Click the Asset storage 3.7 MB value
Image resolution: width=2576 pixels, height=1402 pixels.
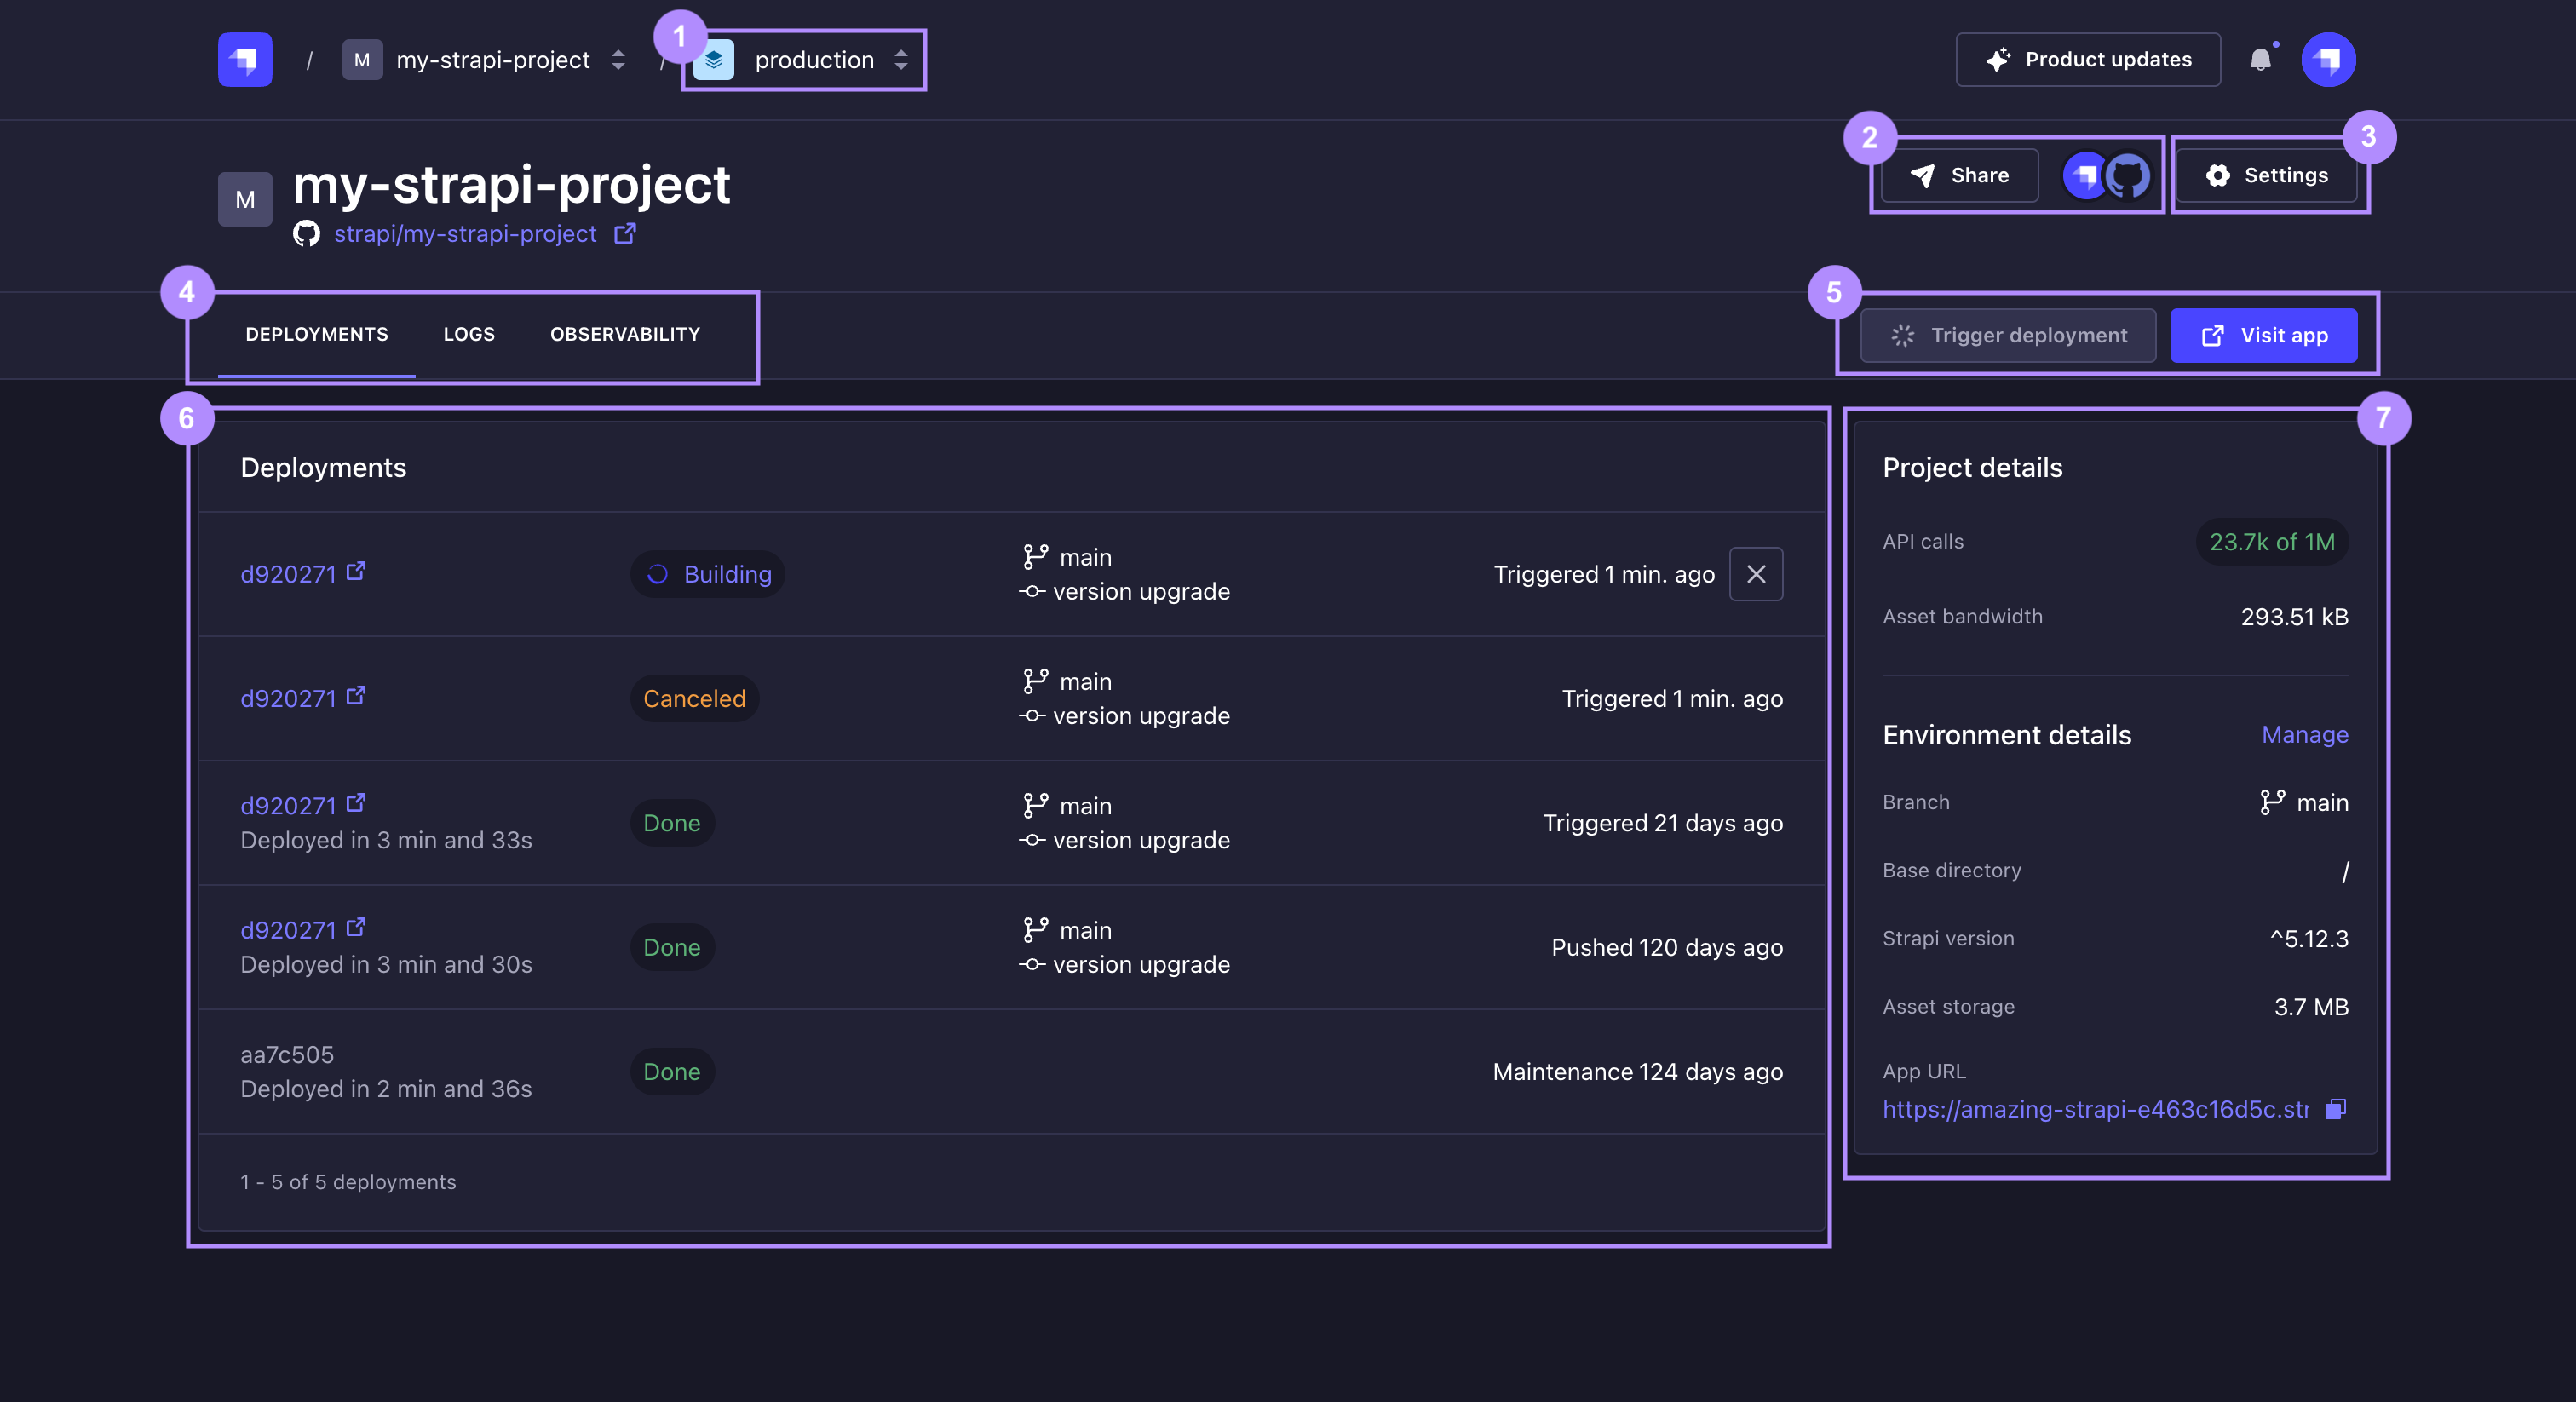(x=2311, y=1006)
